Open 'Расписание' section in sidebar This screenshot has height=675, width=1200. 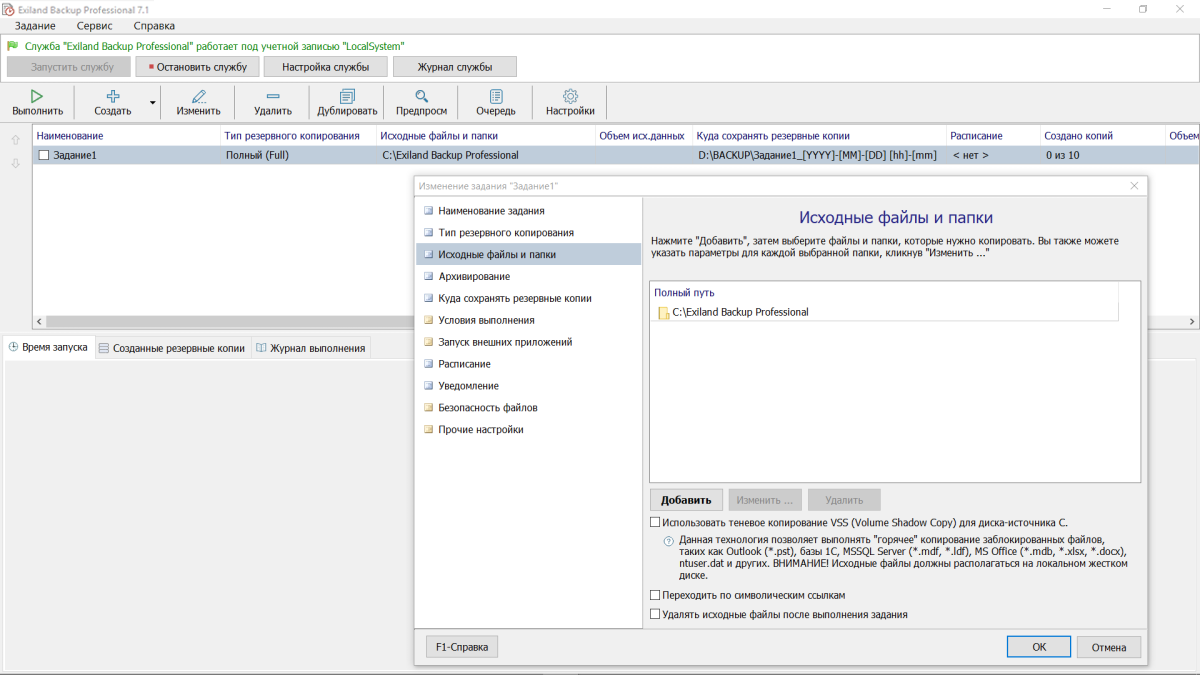click(x=464, y=364)
